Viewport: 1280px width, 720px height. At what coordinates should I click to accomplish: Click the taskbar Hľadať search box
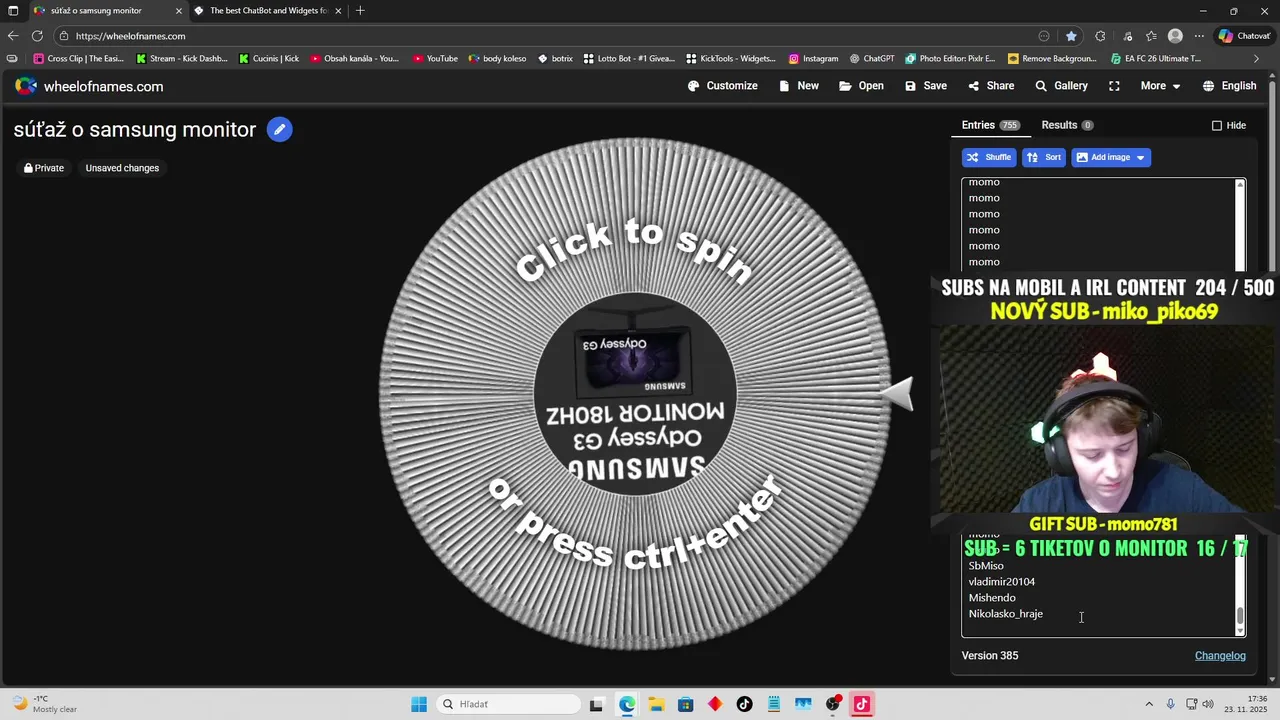coord(506,704)
